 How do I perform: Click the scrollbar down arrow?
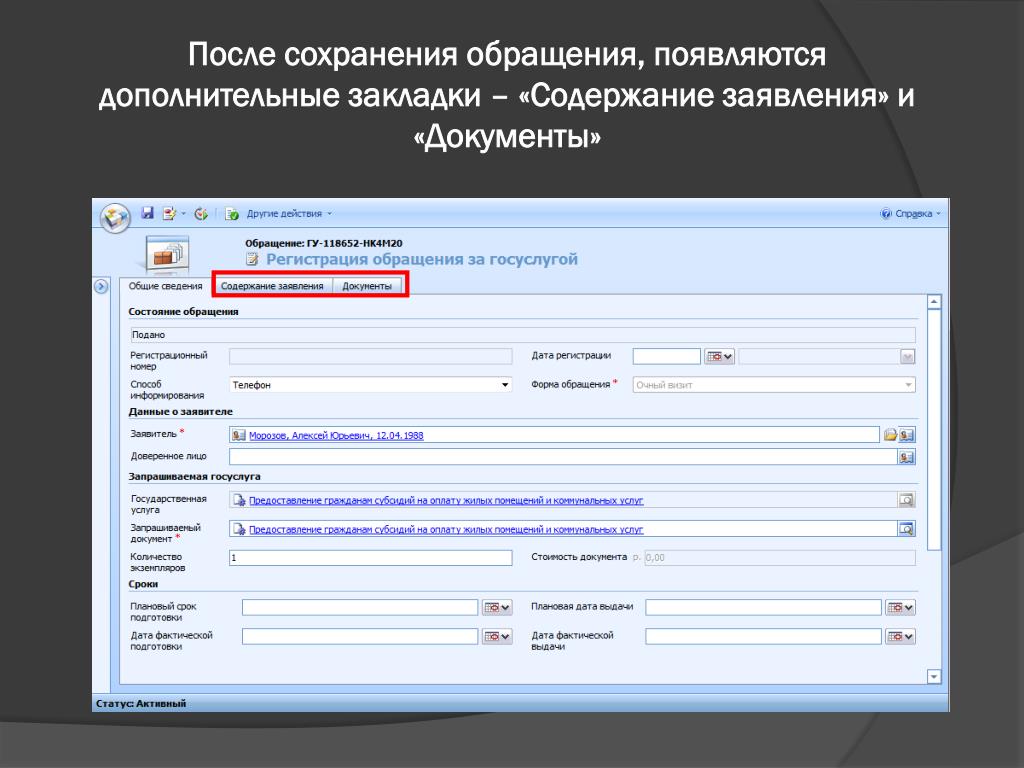point(934,677)
